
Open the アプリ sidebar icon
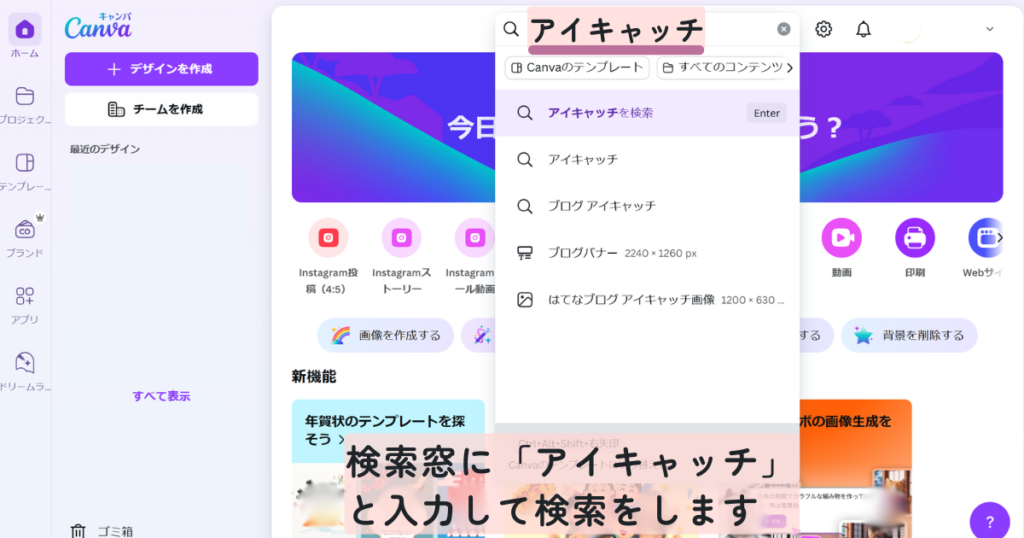pos(25,296)
